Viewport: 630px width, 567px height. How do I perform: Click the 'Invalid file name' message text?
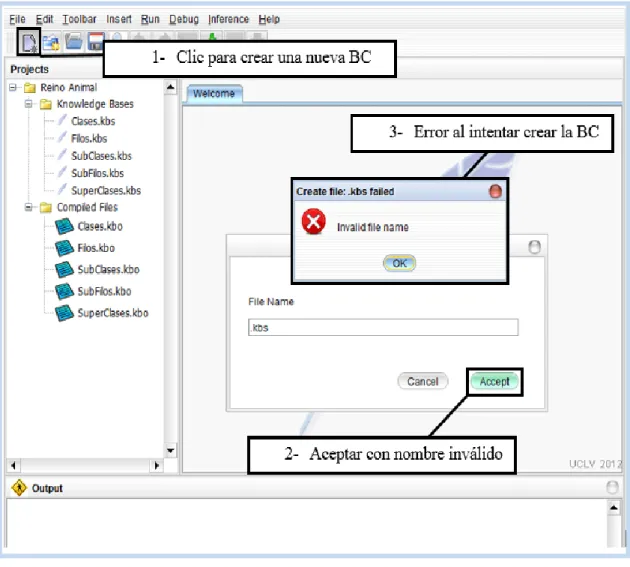click(x=372, y=227)
